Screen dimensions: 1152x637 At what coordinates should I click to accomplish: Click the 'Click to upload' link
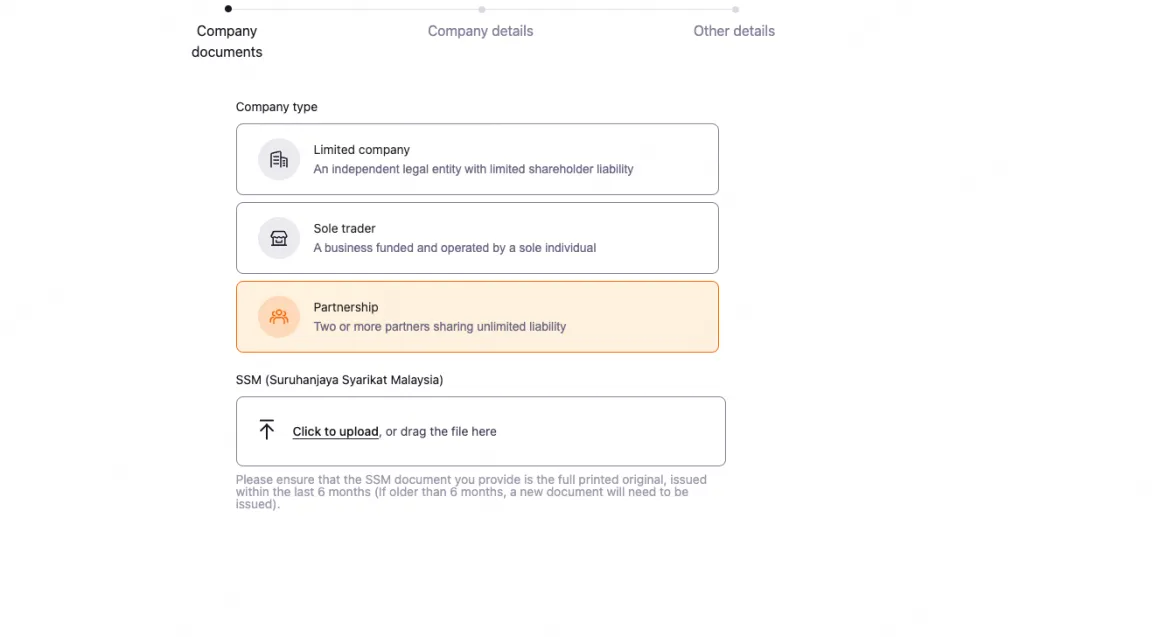point(335,432)
